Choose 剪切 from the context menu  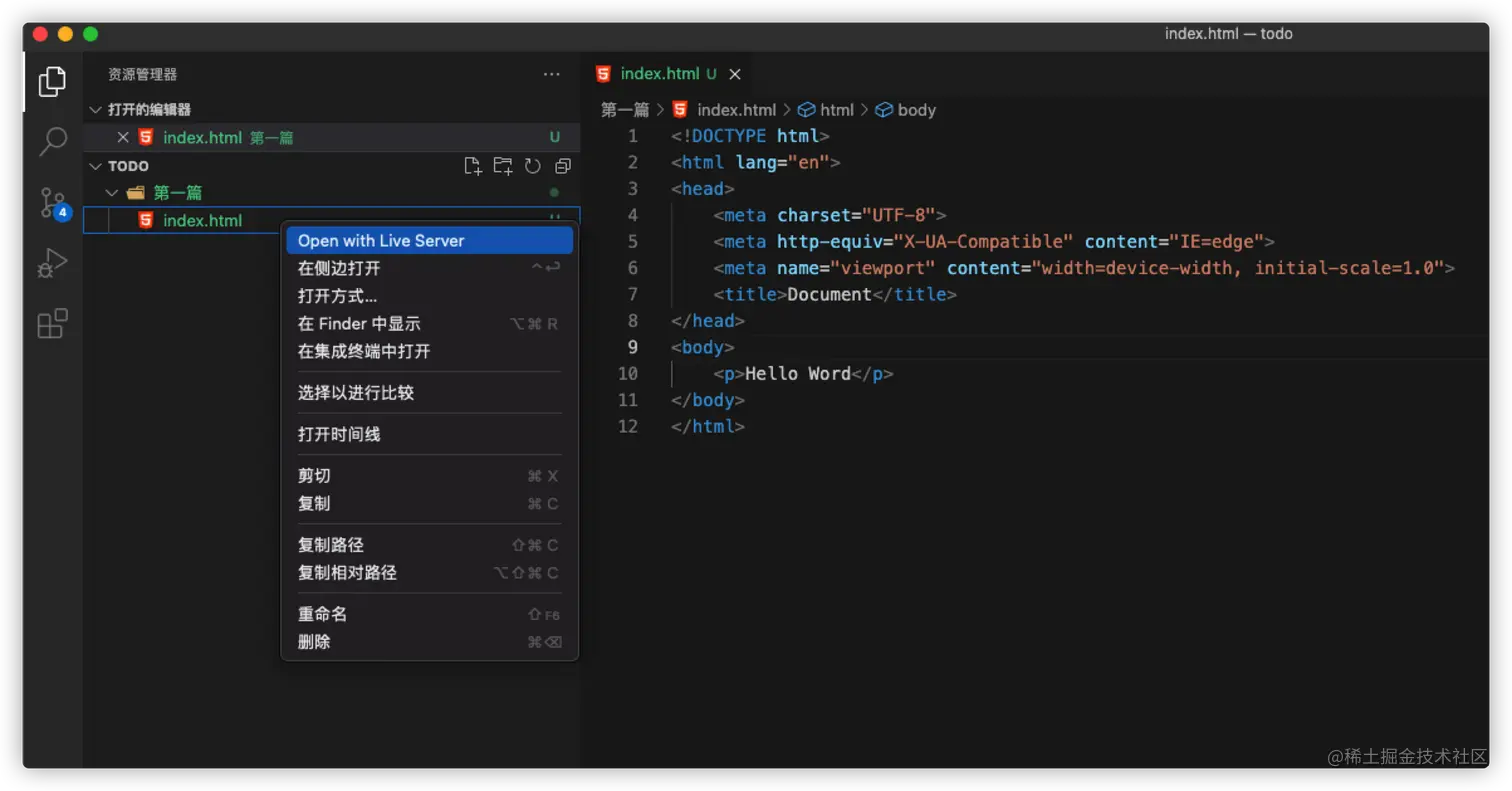click(x=430, y=476)
